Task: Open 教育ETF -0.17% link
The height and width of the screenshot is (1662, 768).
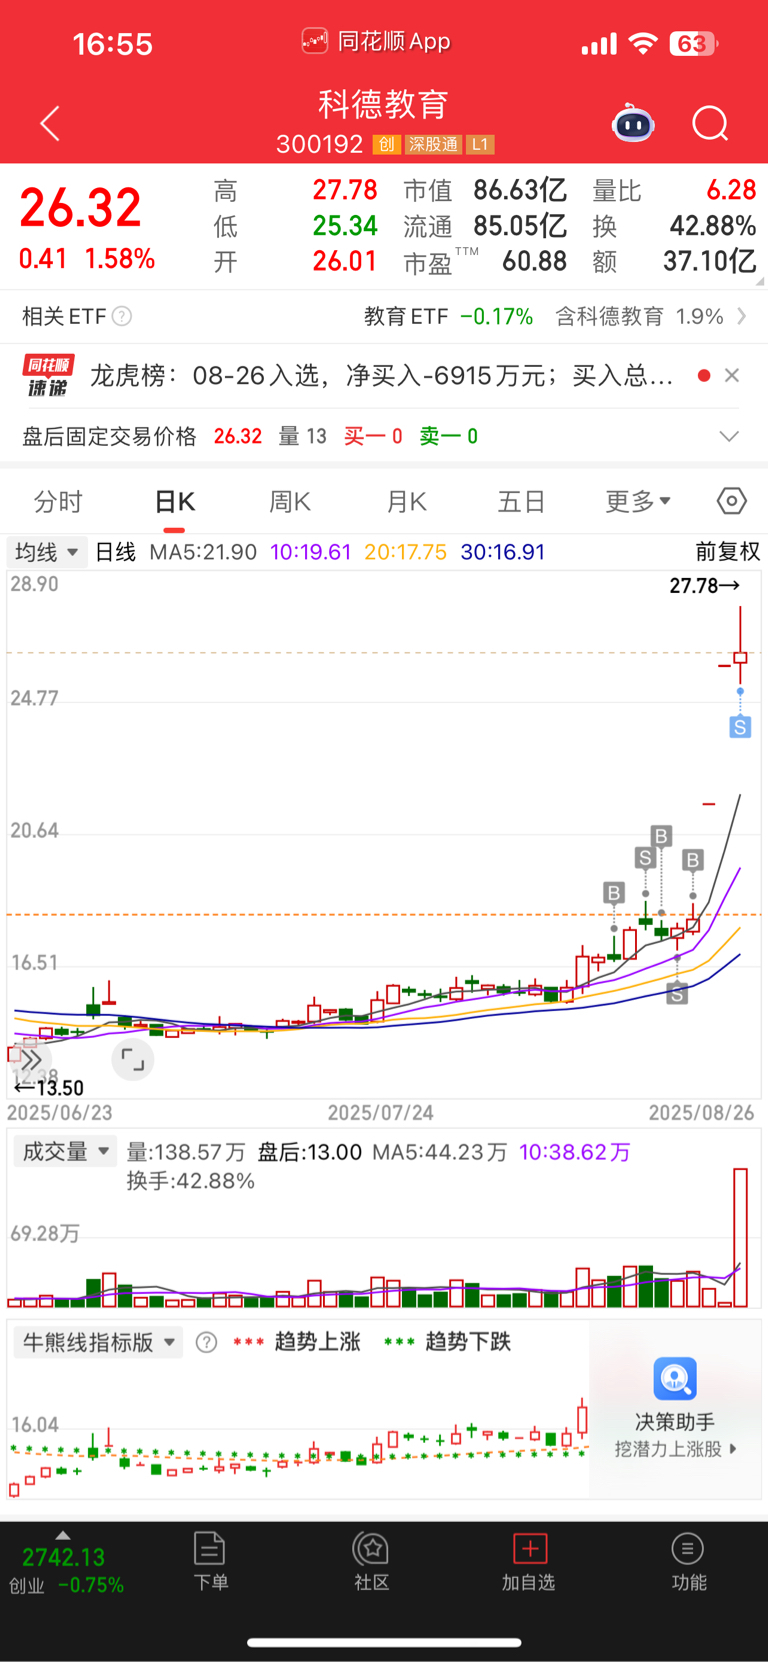Action: (x=448, y=316)
